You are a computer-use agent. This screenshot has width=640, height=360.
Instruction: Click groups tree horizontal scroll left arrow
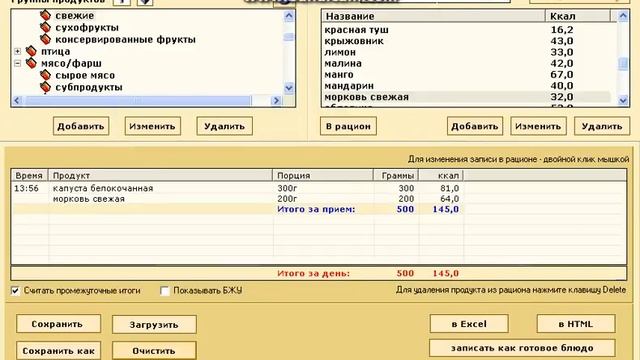coord(17,100)
